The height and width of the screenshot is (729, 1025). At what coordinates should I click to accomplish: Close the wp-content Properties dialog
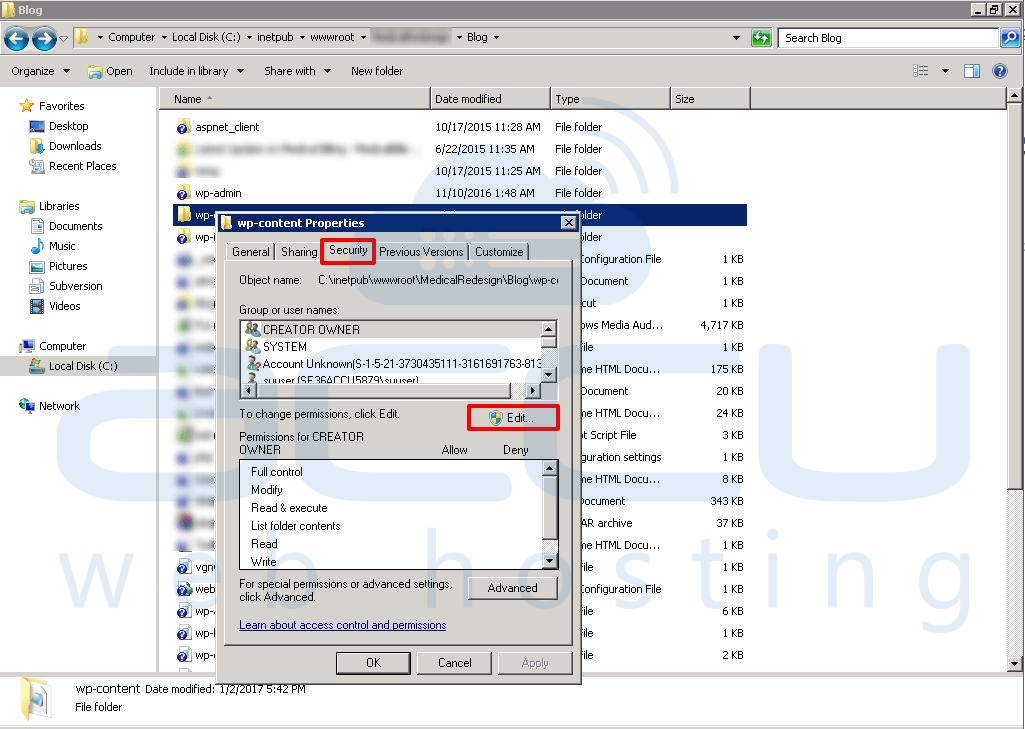569,222
